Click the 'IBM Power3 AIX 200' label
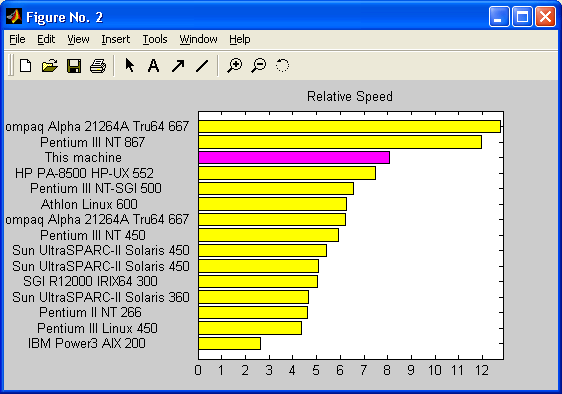This screenshot has height=394, width=562. click(x=87, y=343)
